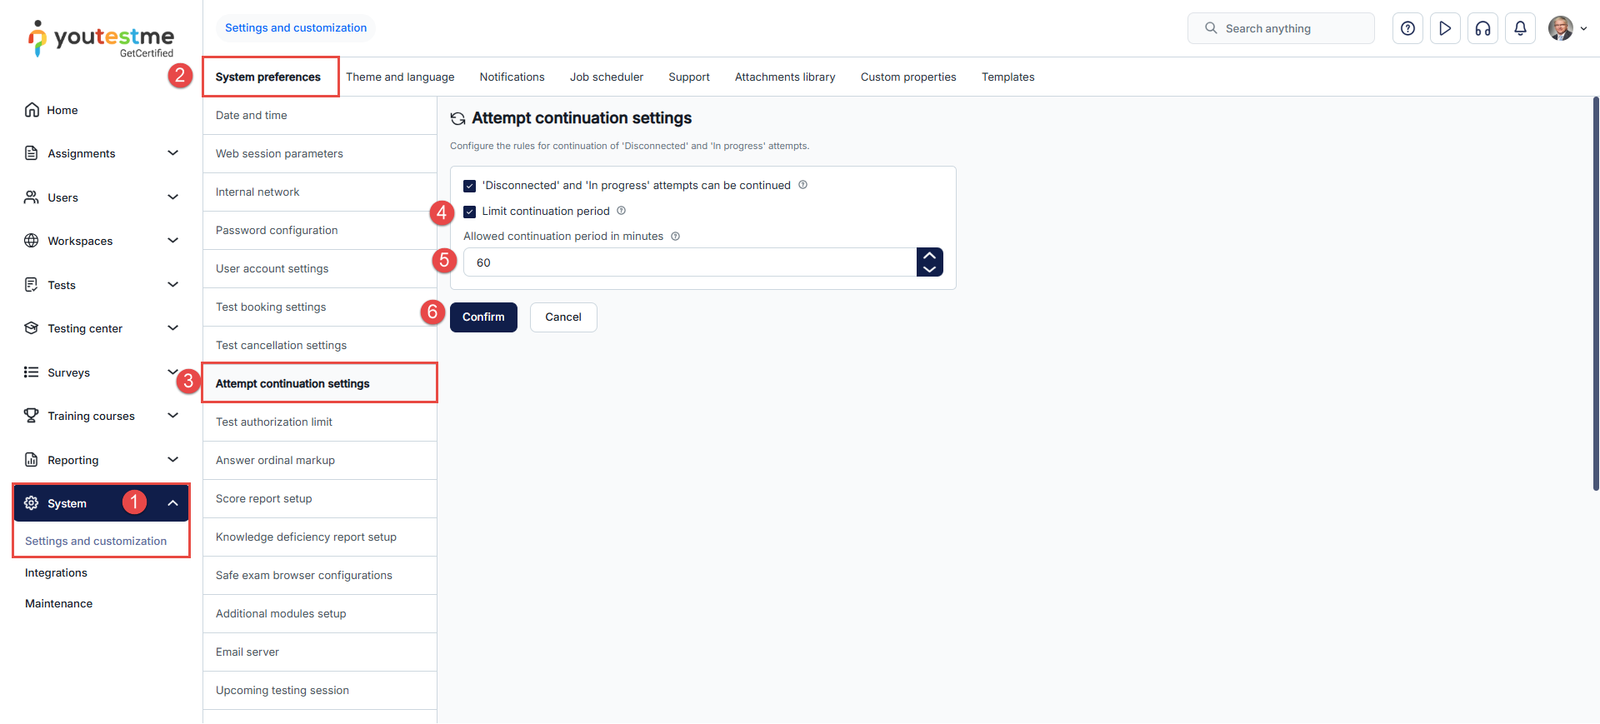Open the Maintenance link

(59, 604)
